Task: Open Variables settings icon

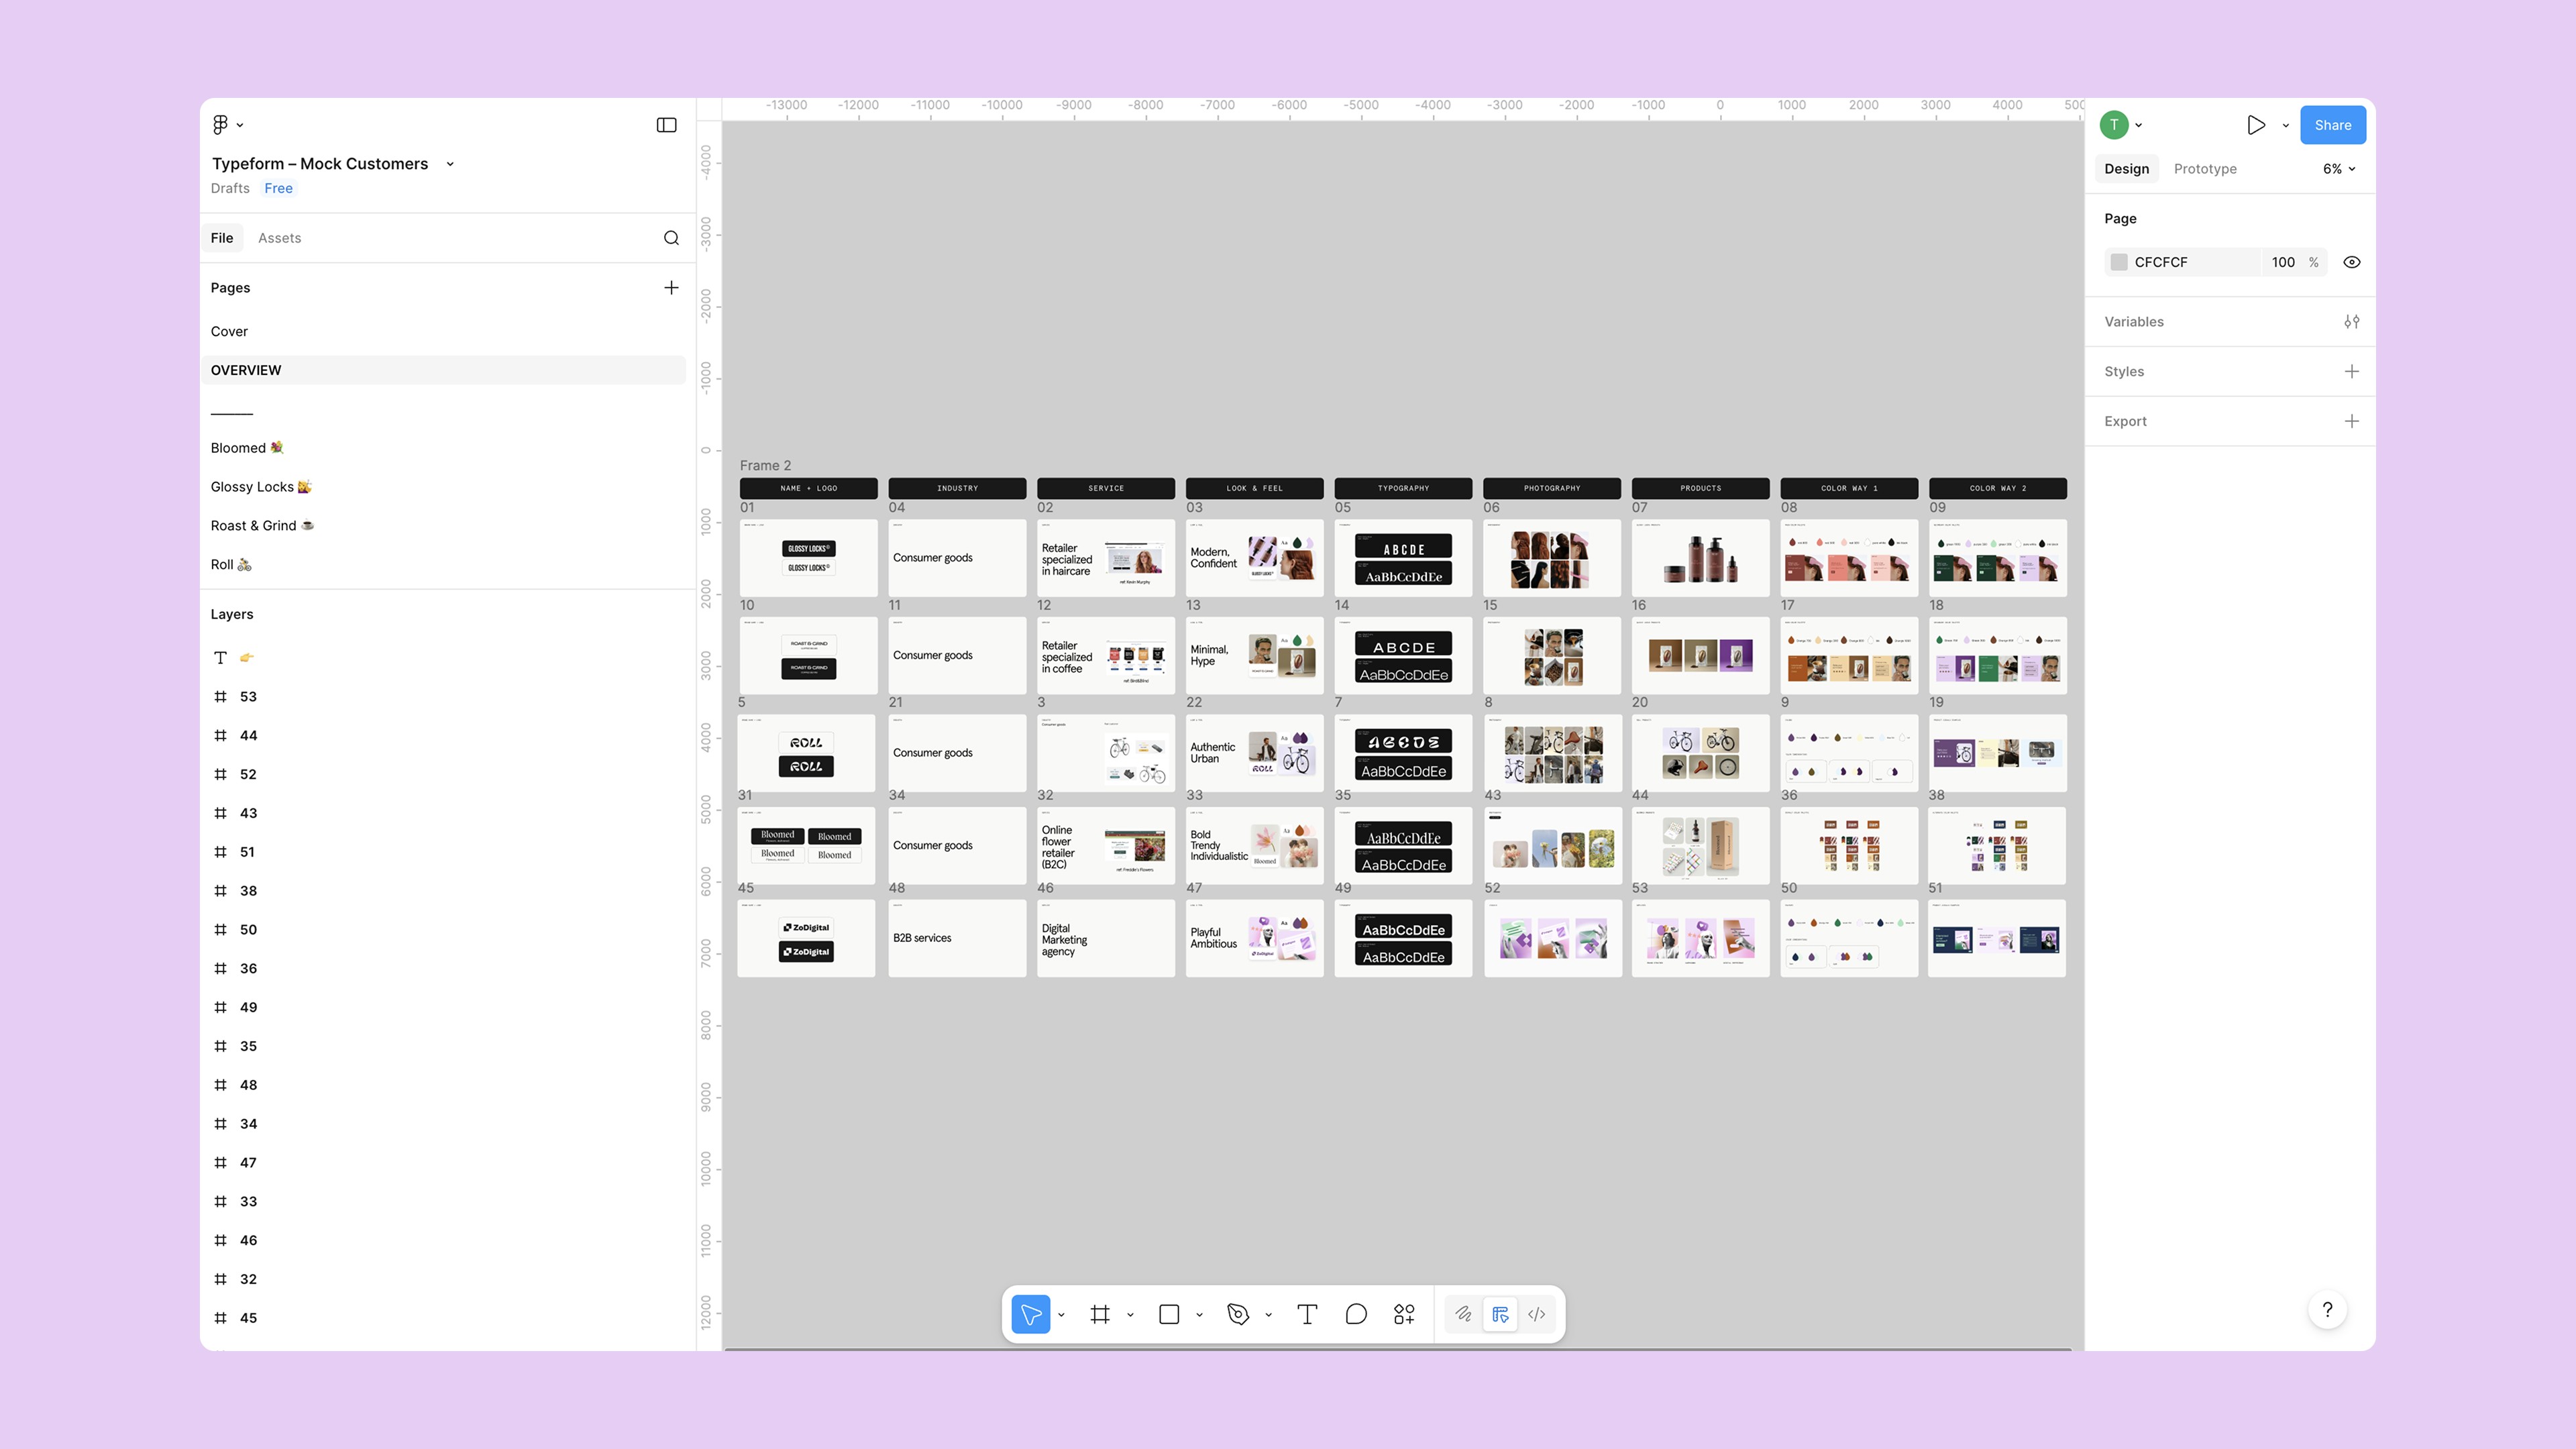Action: point(2351,322)
